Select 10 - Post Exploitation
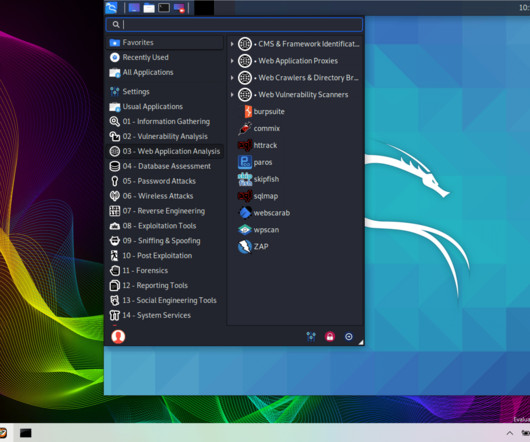This screenshot has width=530, height=442. (165, 255)
